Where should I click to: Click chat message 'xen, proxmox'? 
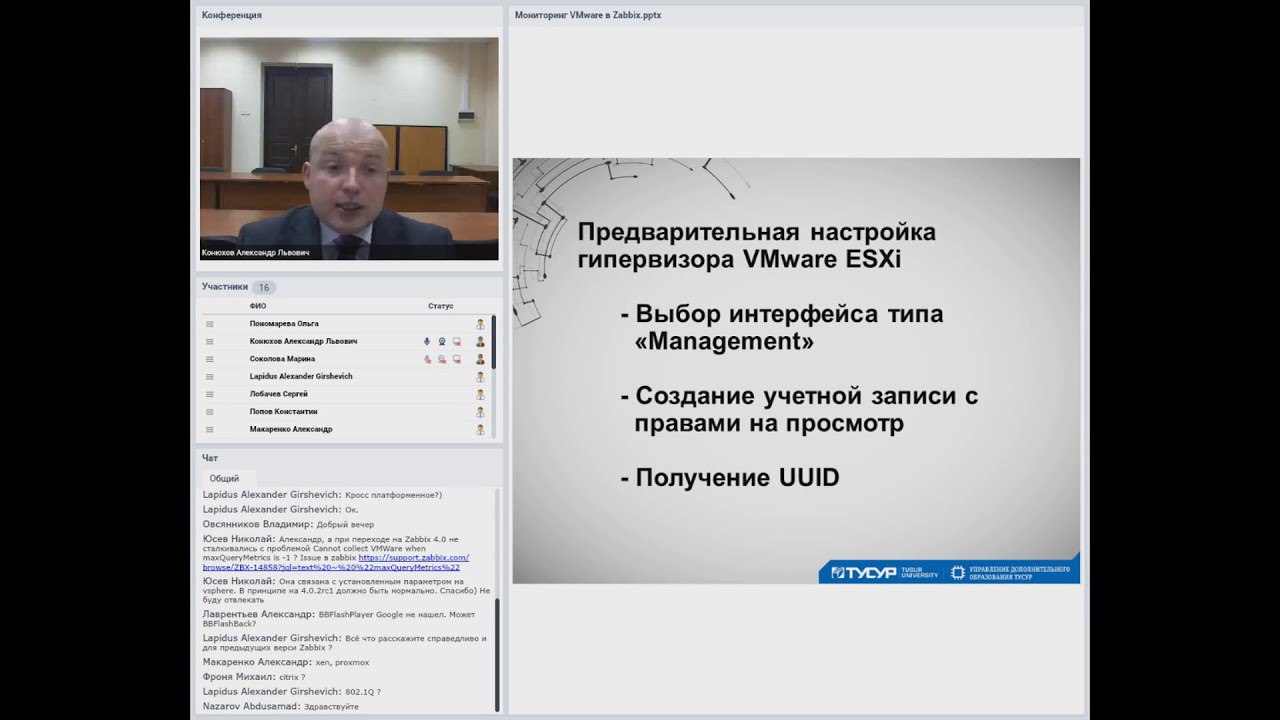pyautogui.click(x=286, y=662)
